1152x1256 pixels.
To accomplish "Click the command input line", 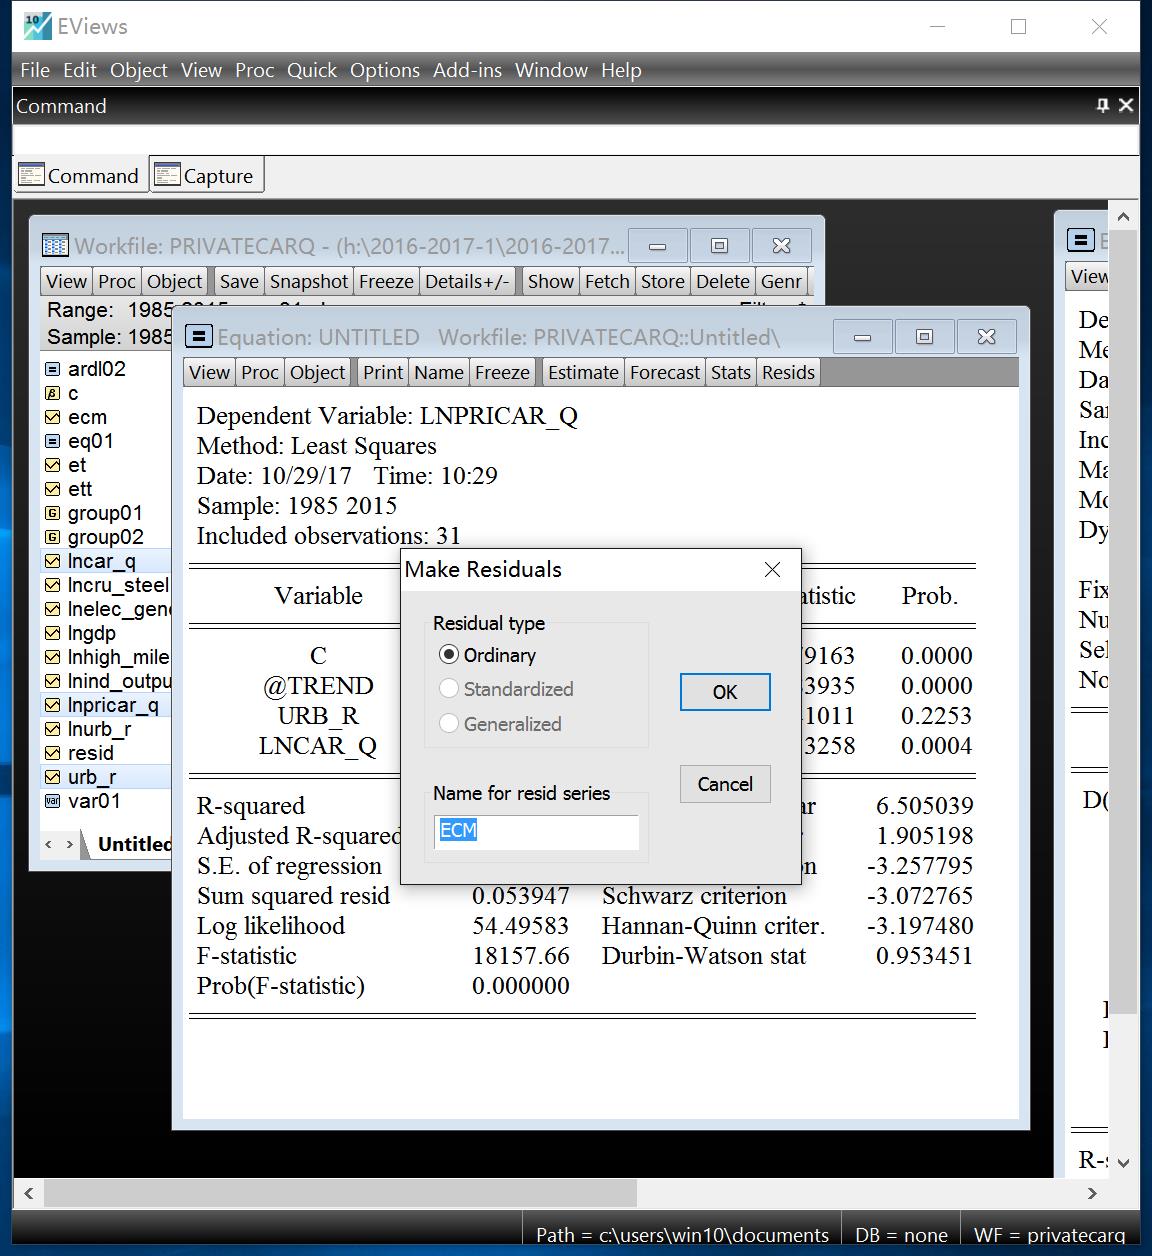I will click(x=576, y=139).
